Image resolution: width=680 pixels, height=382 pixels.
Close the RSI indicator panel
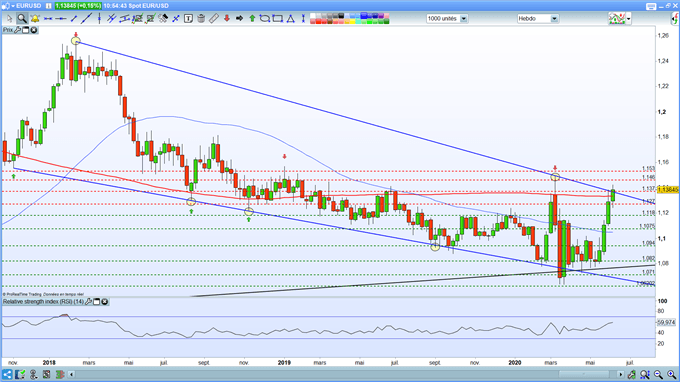105,301
